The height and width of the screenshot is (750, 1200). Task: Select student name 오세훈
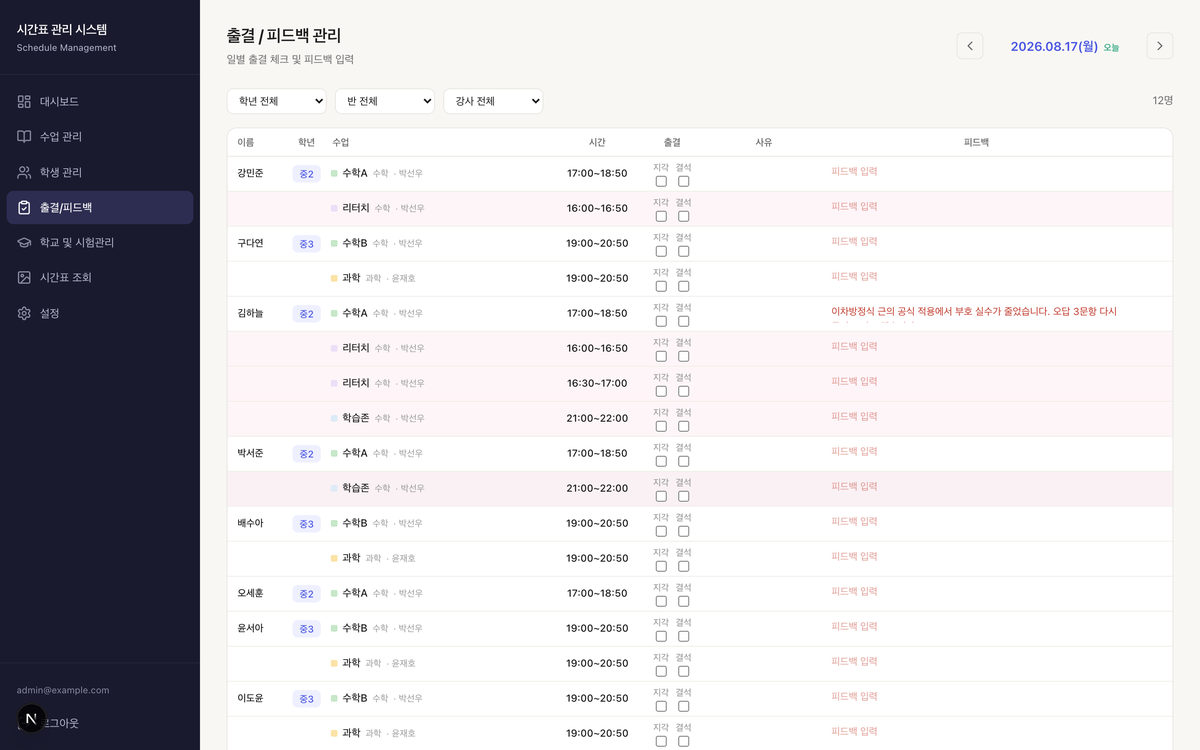point(250,593)
